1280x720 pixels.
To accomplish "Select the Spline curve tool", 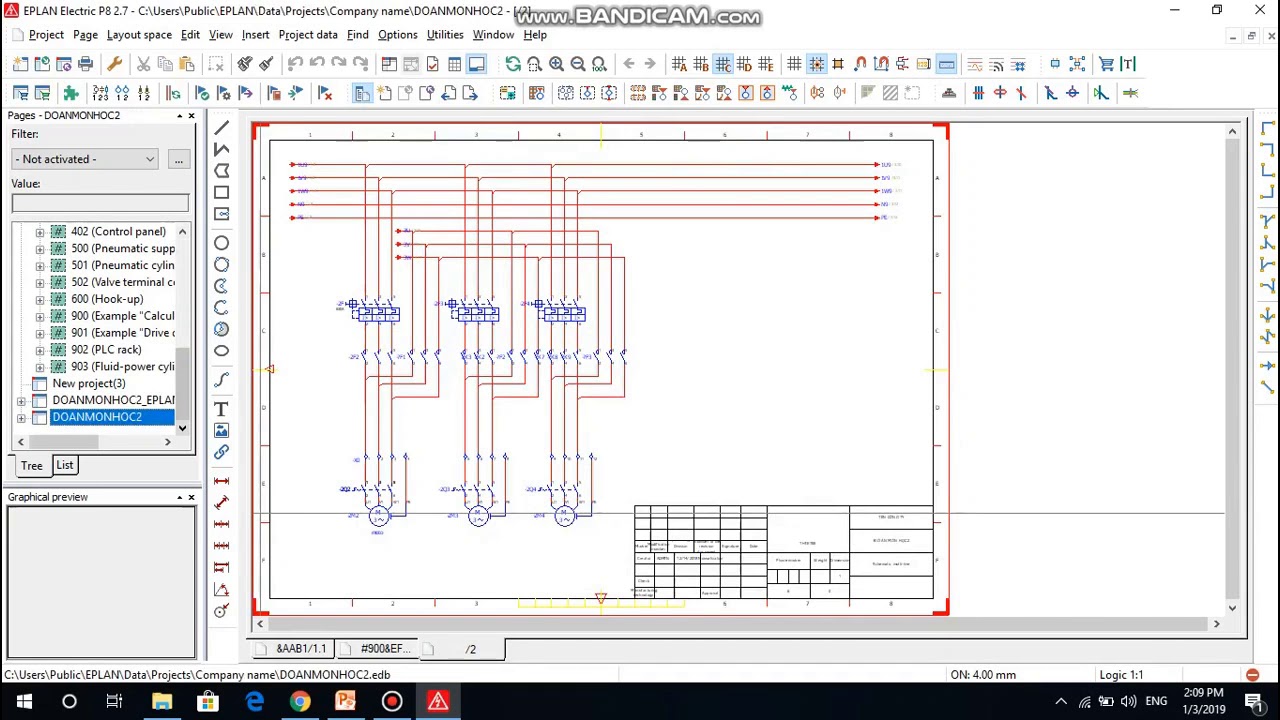I will [222, 379].
